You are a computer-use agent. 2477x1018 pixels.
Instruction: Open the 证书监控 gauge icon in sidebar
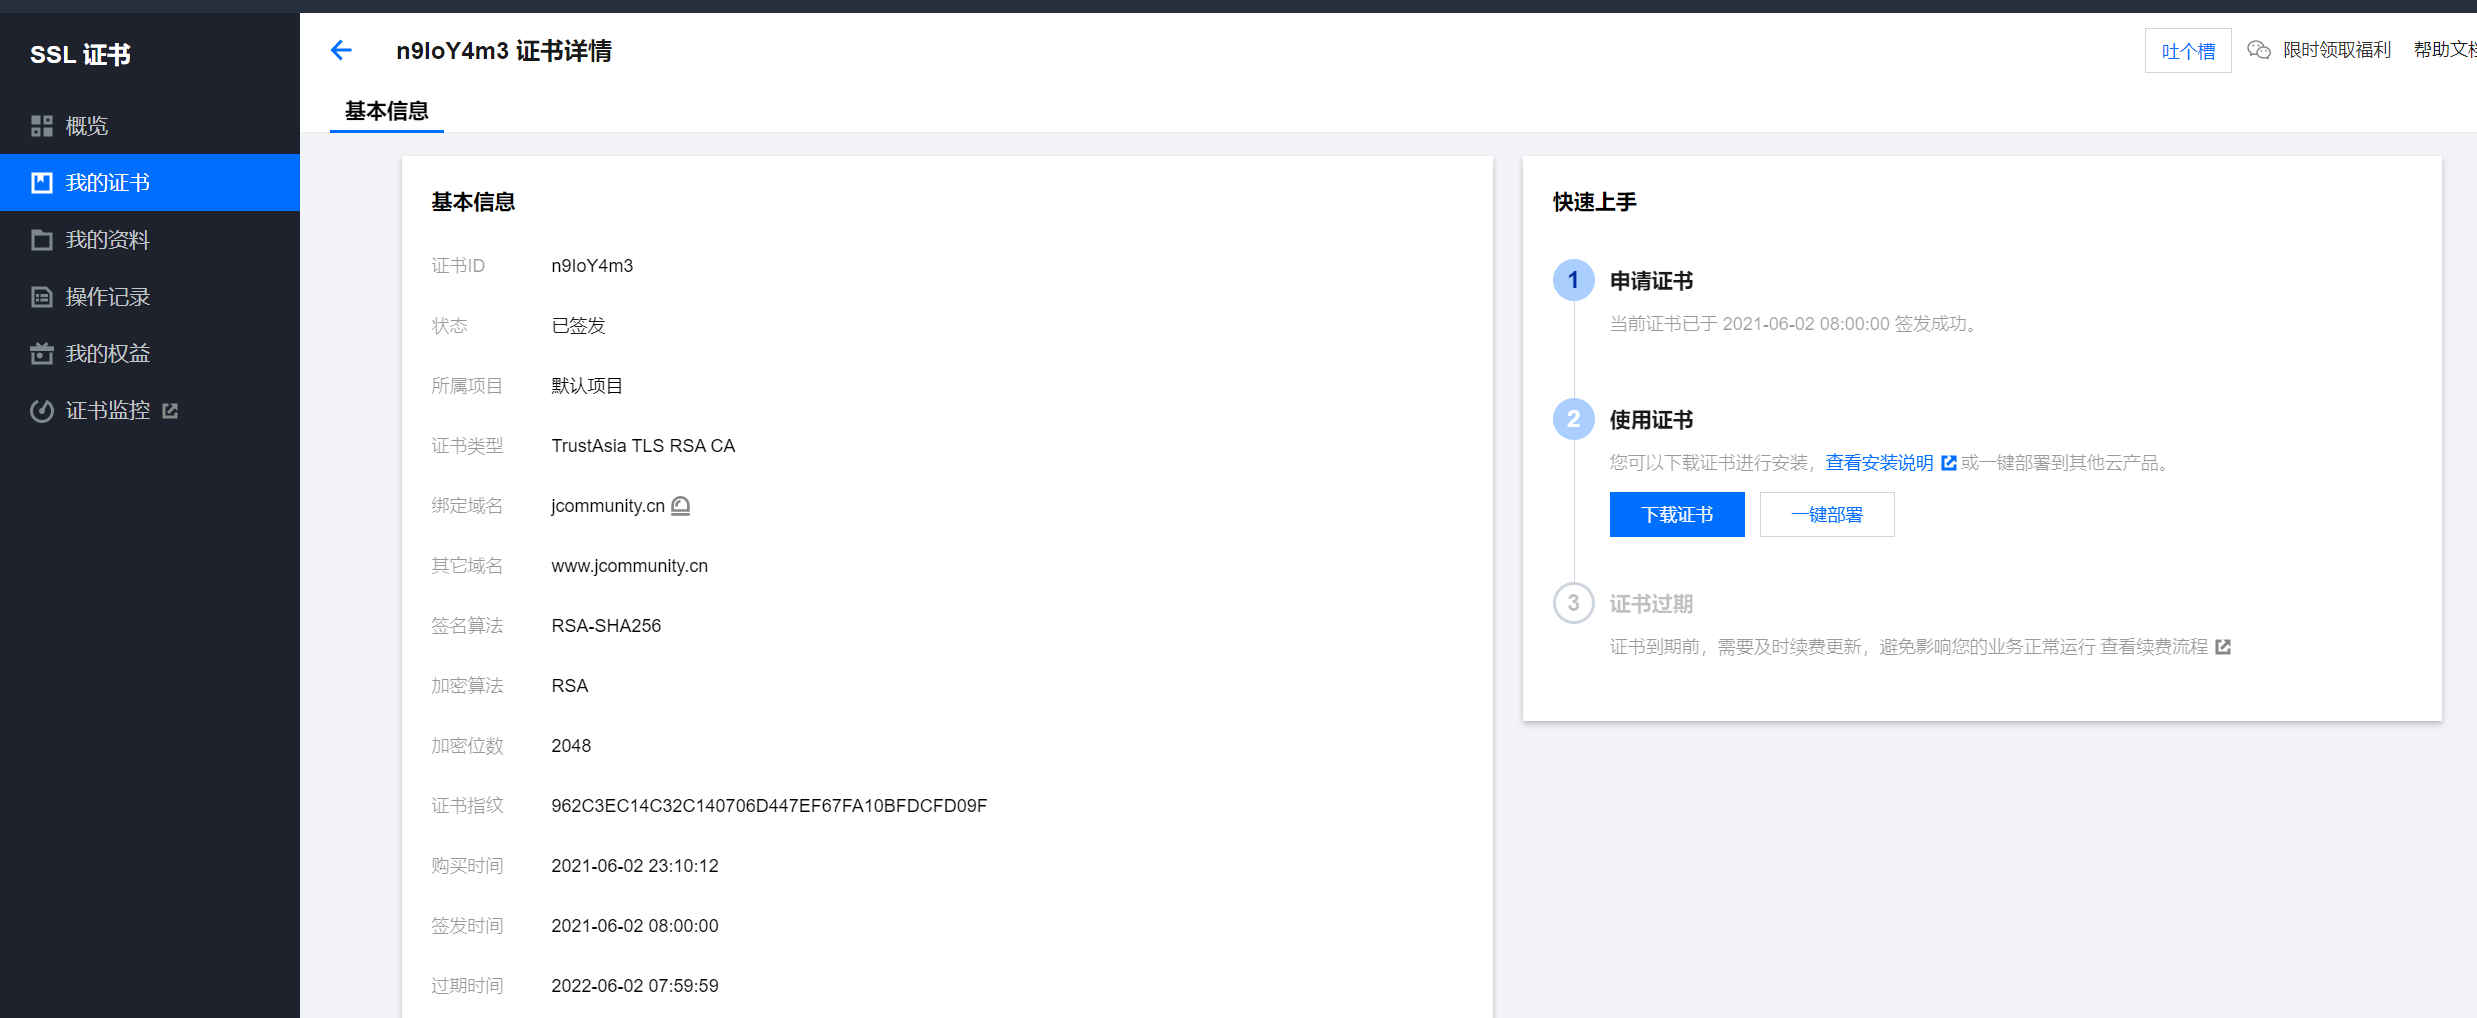tap(41, 410)
